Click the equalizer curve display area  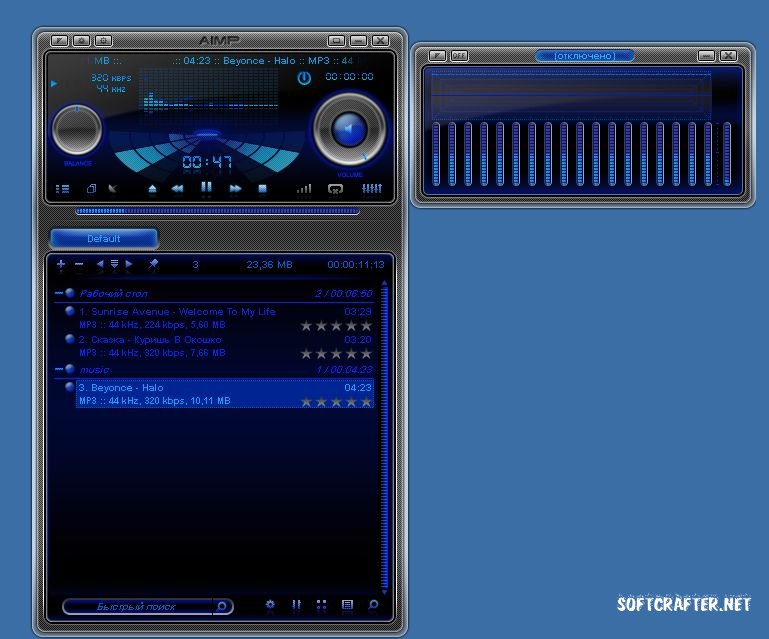click(571, 95)
